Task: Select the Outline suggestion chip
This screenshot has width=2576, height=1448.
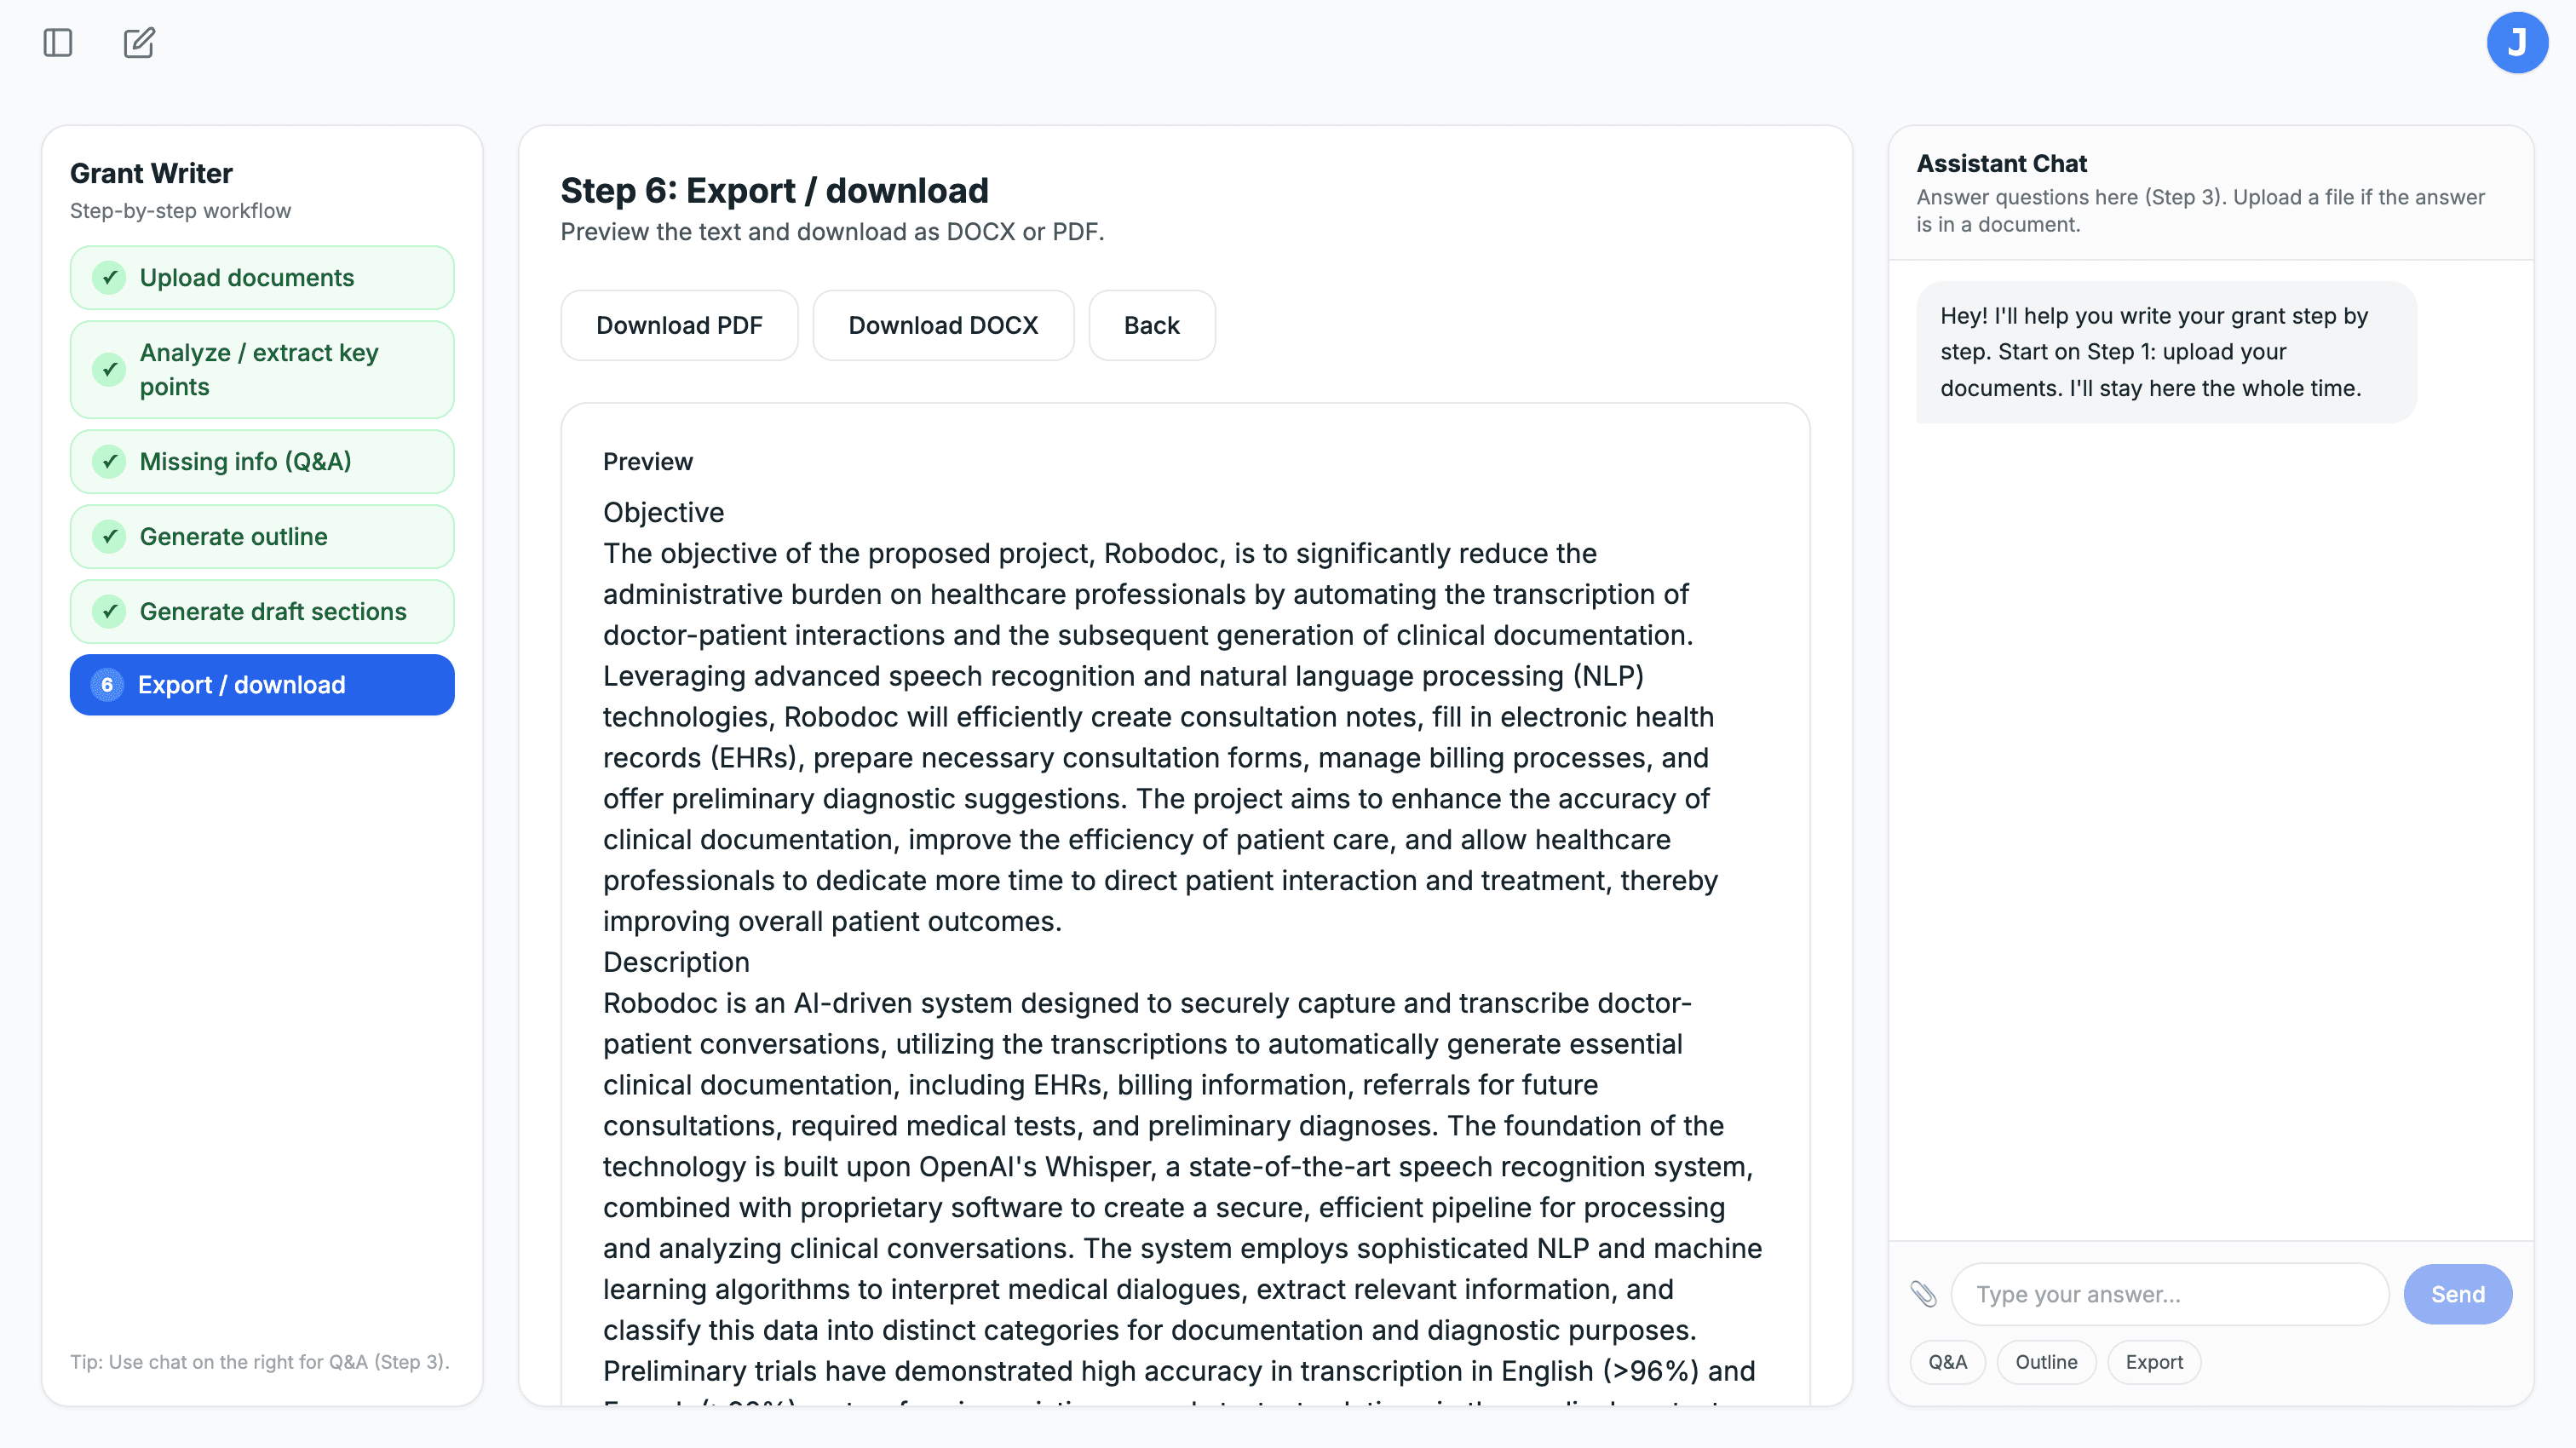Action: point(2046,1362)
